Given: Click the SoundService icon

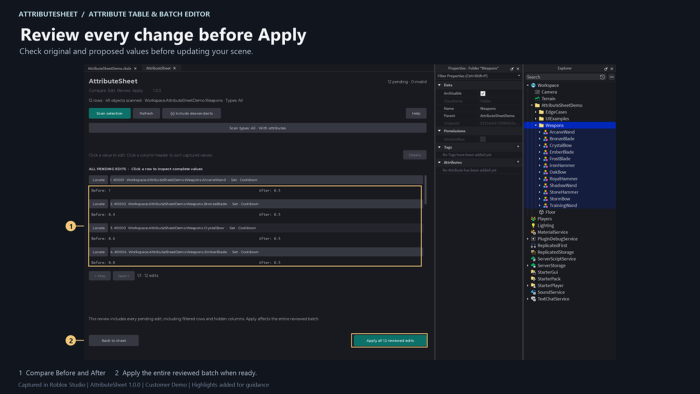Looking at the screenshot, I should click(x=533, y=292).
